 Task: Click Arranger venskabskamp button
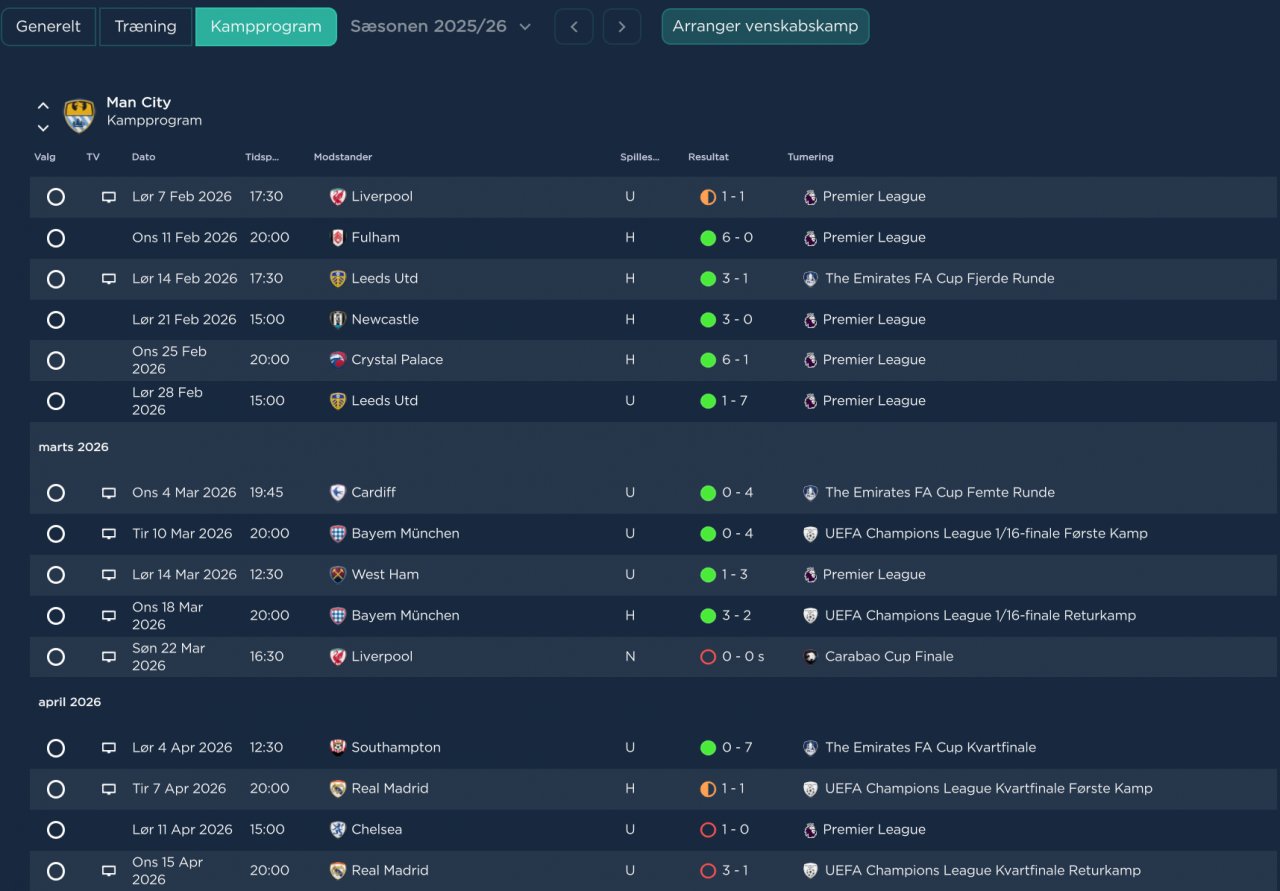pyautogui.click(x=765, y=27)
